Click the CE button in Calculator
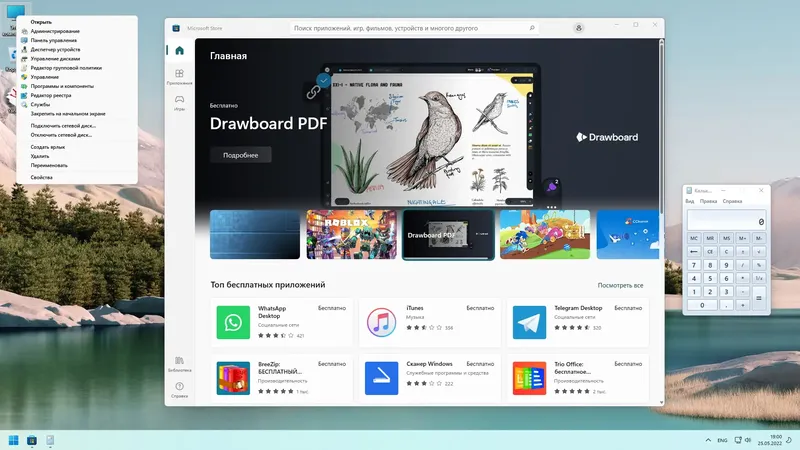 click(710, 252)
